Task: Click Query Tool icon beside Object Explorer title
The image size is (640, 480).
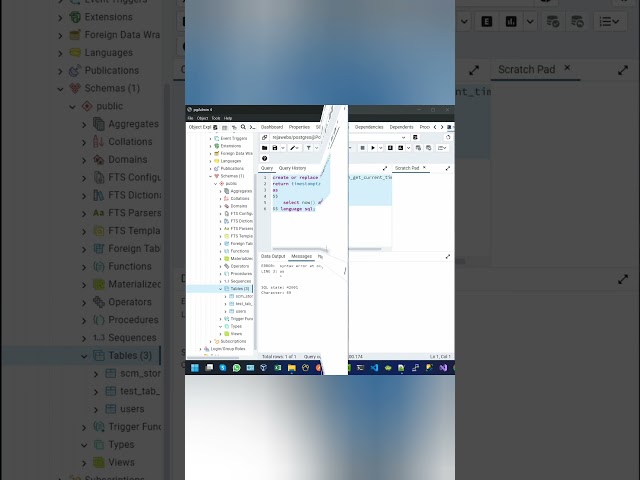Action: 215,127
